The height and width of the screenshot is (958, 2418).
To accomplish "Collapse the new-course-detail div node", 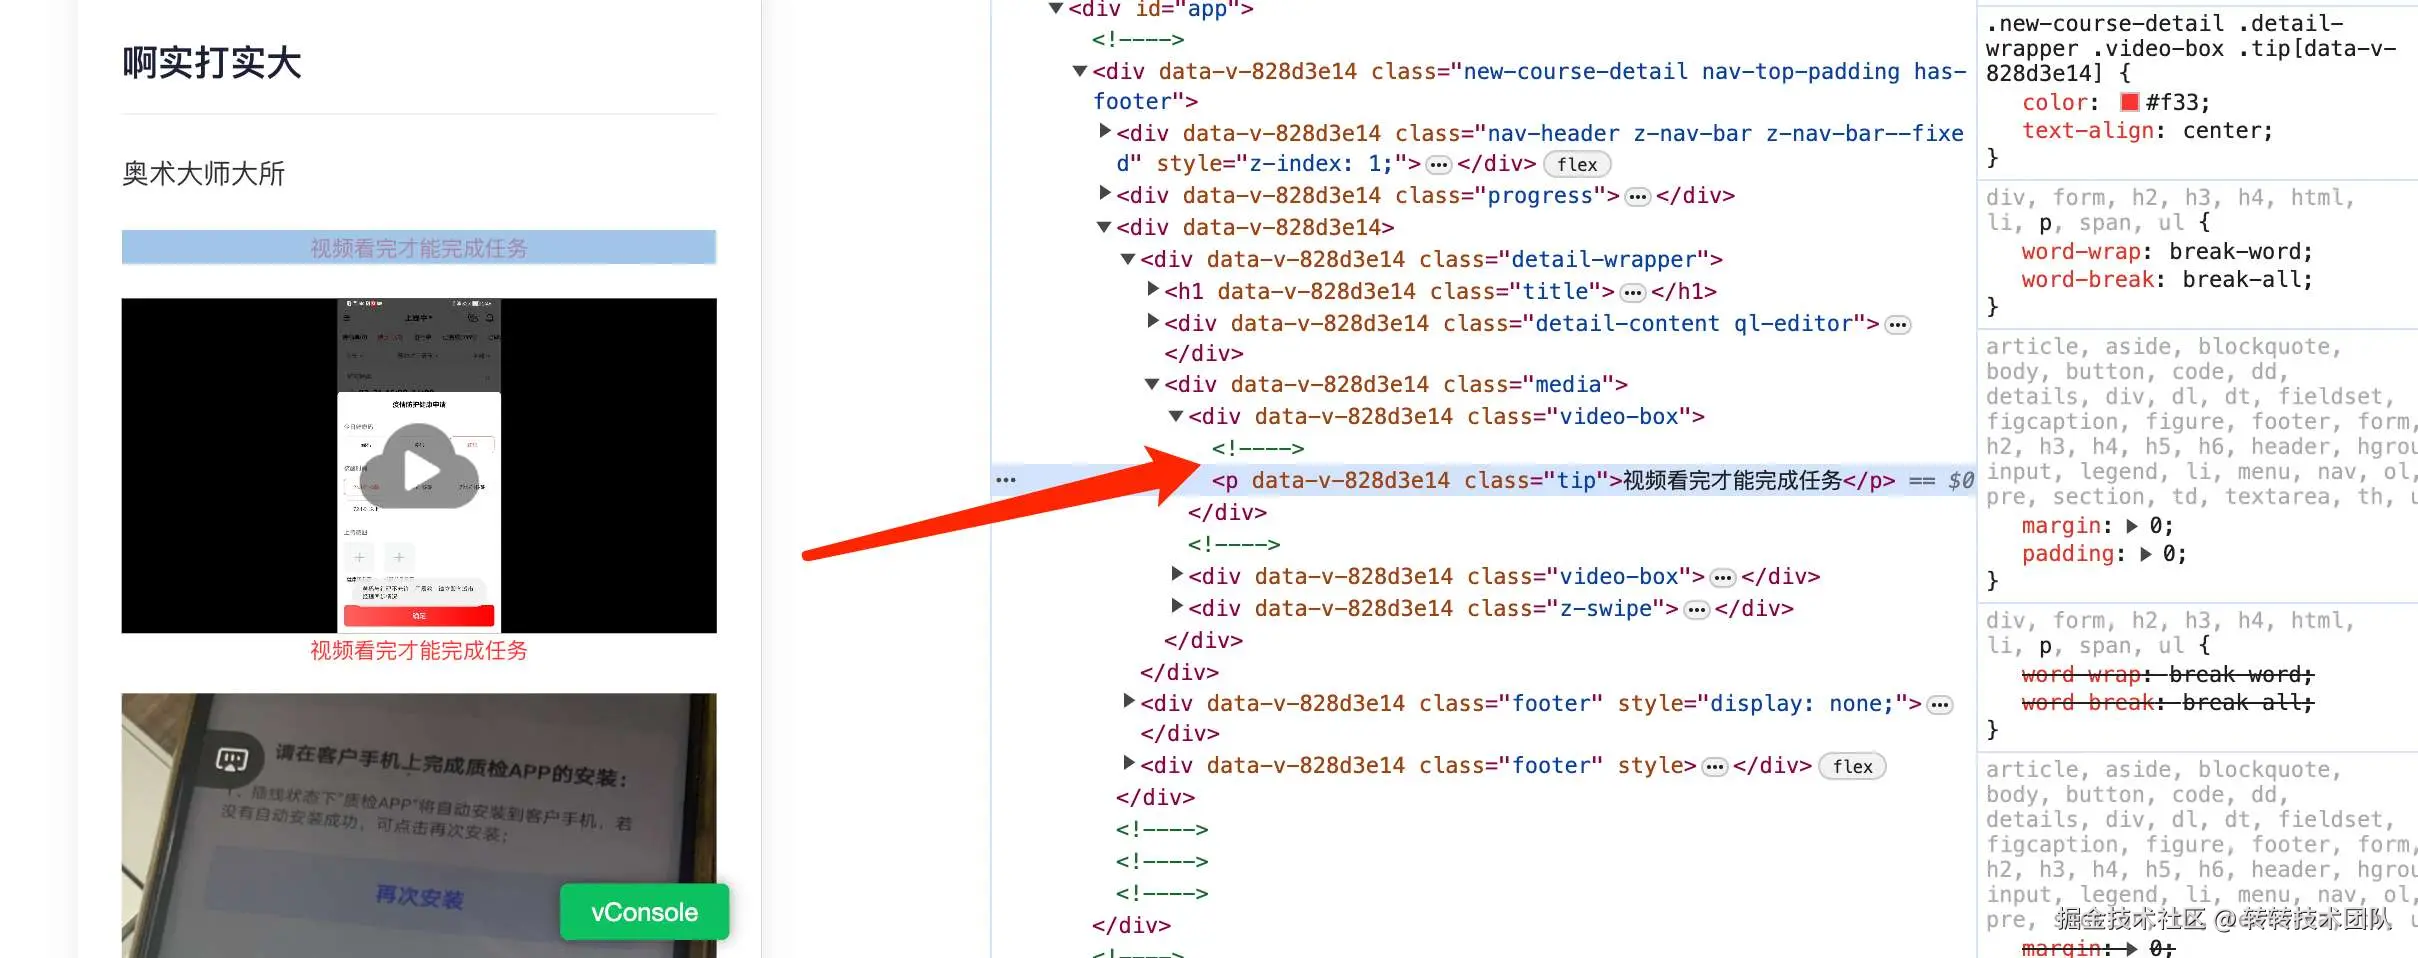I will point(1079,71).
